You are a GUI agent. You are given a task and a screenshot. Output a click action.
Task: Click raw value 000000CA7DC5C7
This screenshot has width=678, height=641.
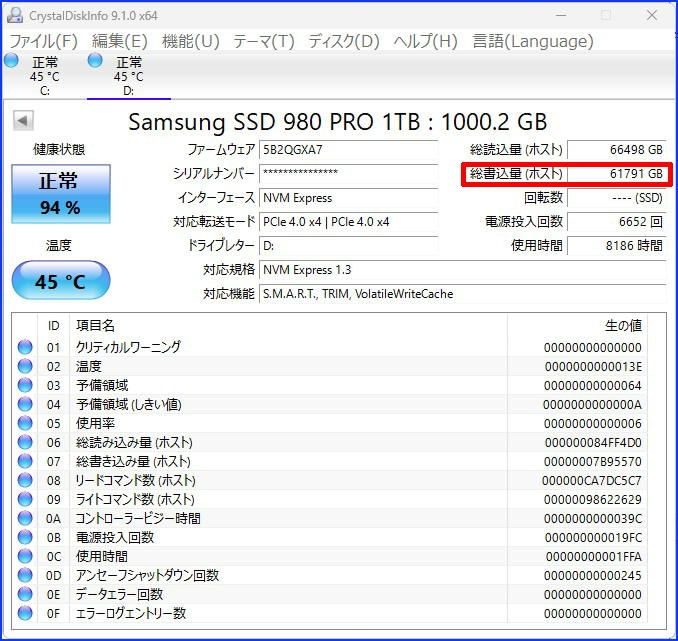click(592, 481)
